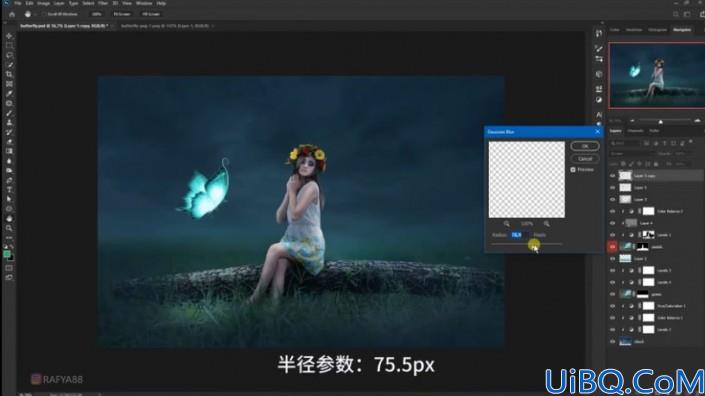Hide the bottom background layer

612,342
